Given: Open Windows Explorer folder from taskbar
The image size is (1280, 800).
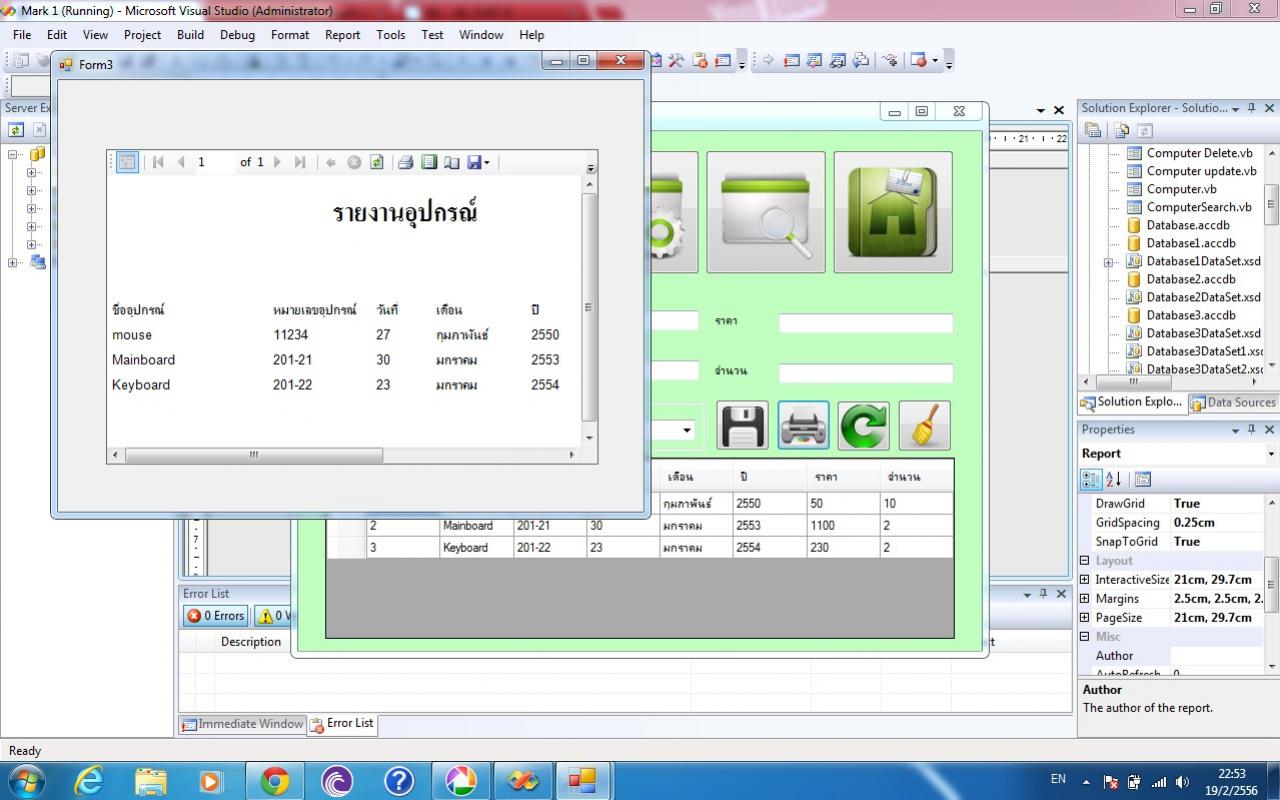Looking at the screenshot, I should point(151,781).
